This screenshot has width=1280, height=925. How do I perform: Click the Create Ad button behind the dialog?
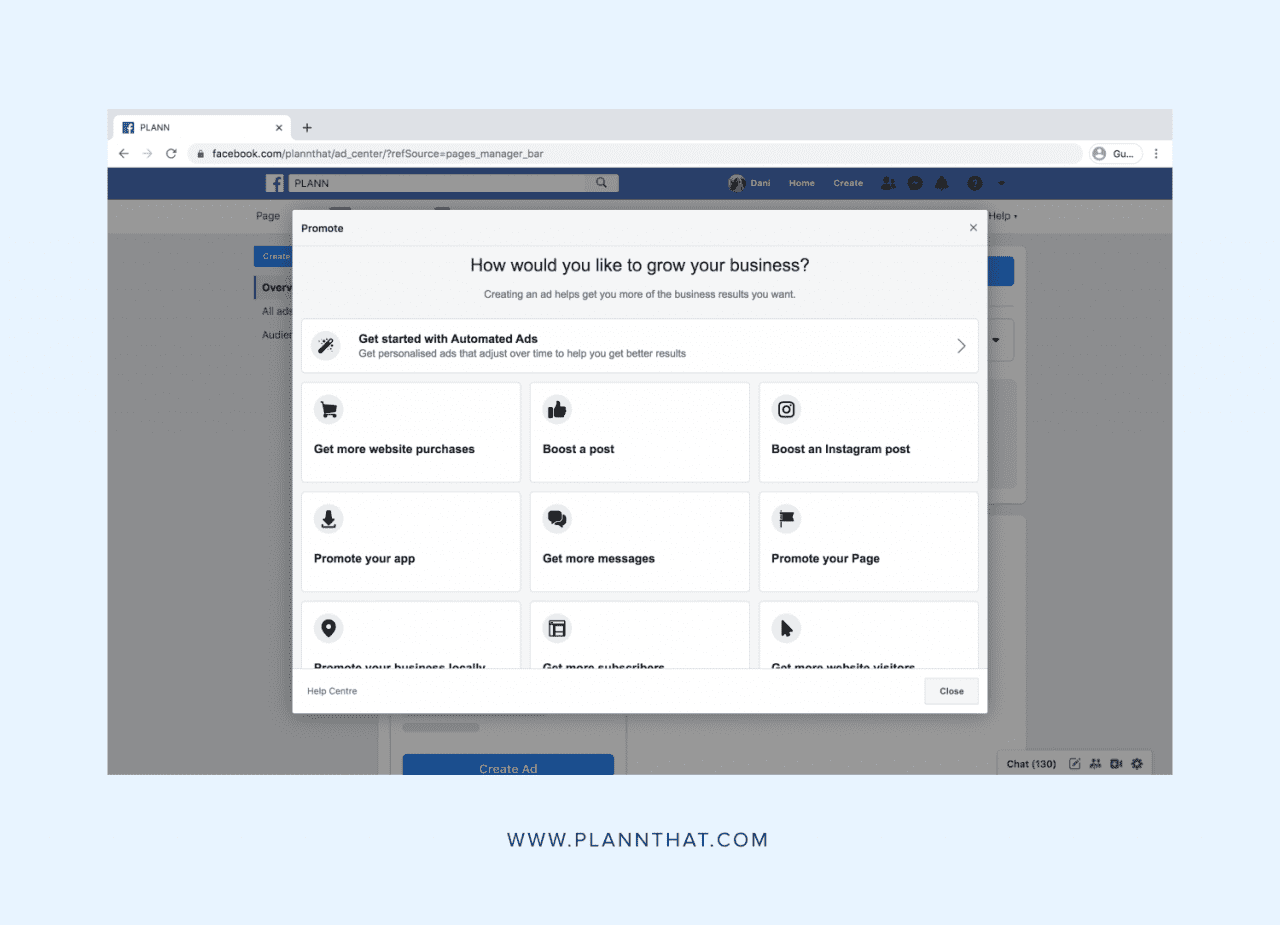pos(508,766)
